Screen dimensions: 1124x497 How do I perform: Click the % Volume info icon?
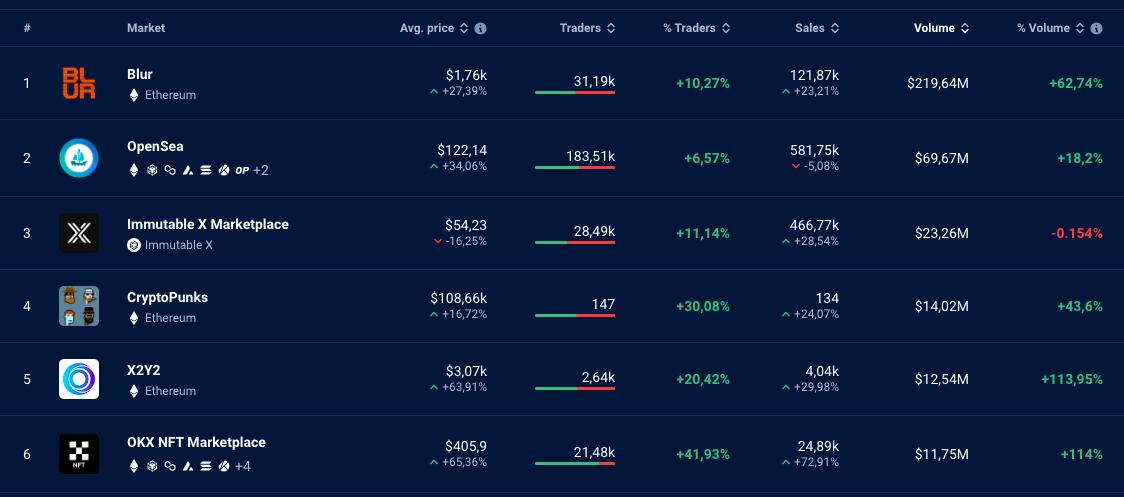[1097, 29]
